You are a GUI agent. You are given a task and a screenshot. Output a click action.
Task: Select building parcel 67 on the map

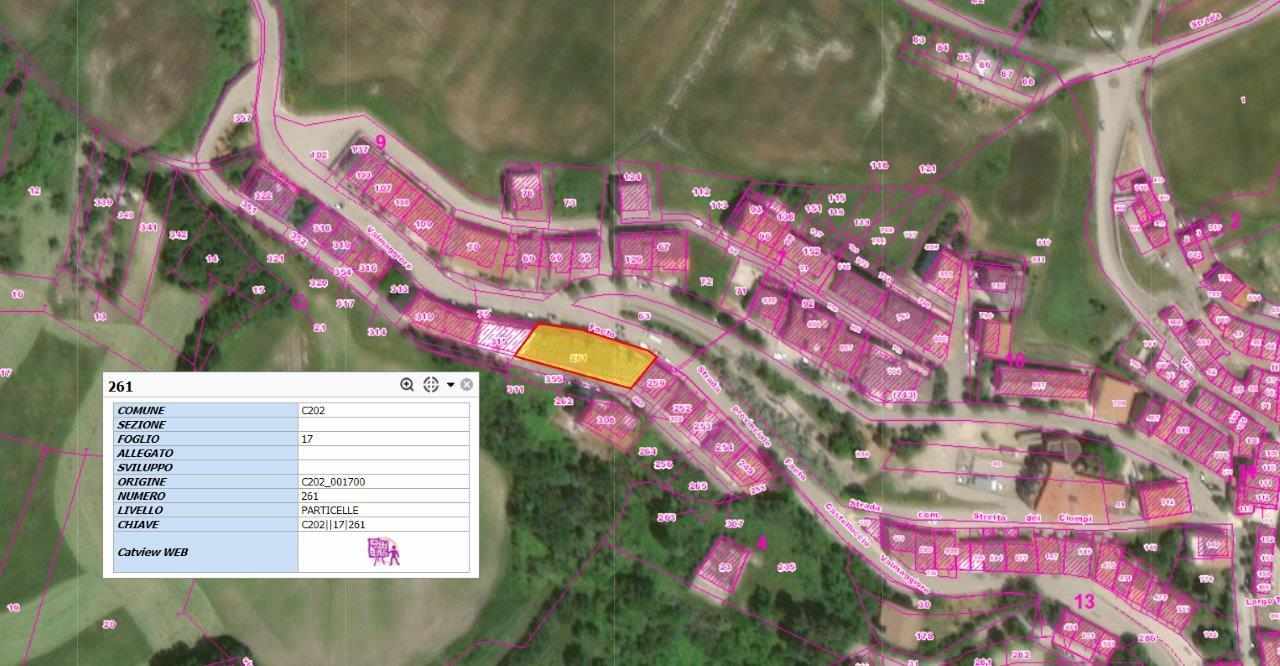(x=664, y=247)
